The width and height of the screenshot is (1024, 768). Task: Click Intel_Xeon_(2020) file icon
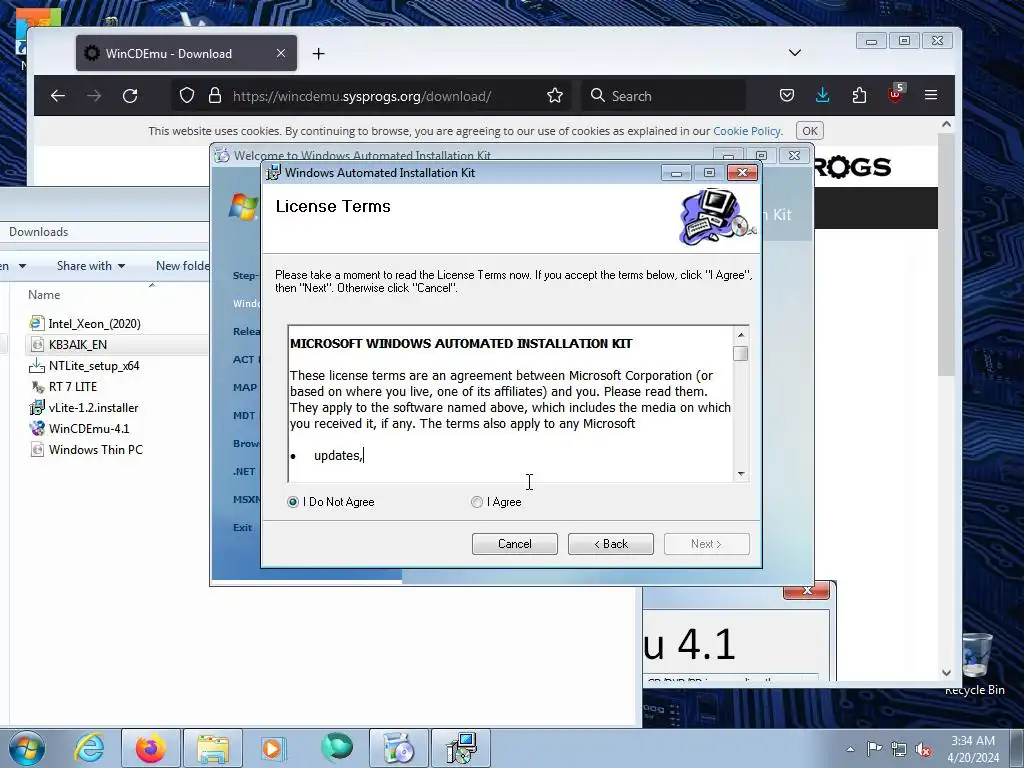point(37,323)
